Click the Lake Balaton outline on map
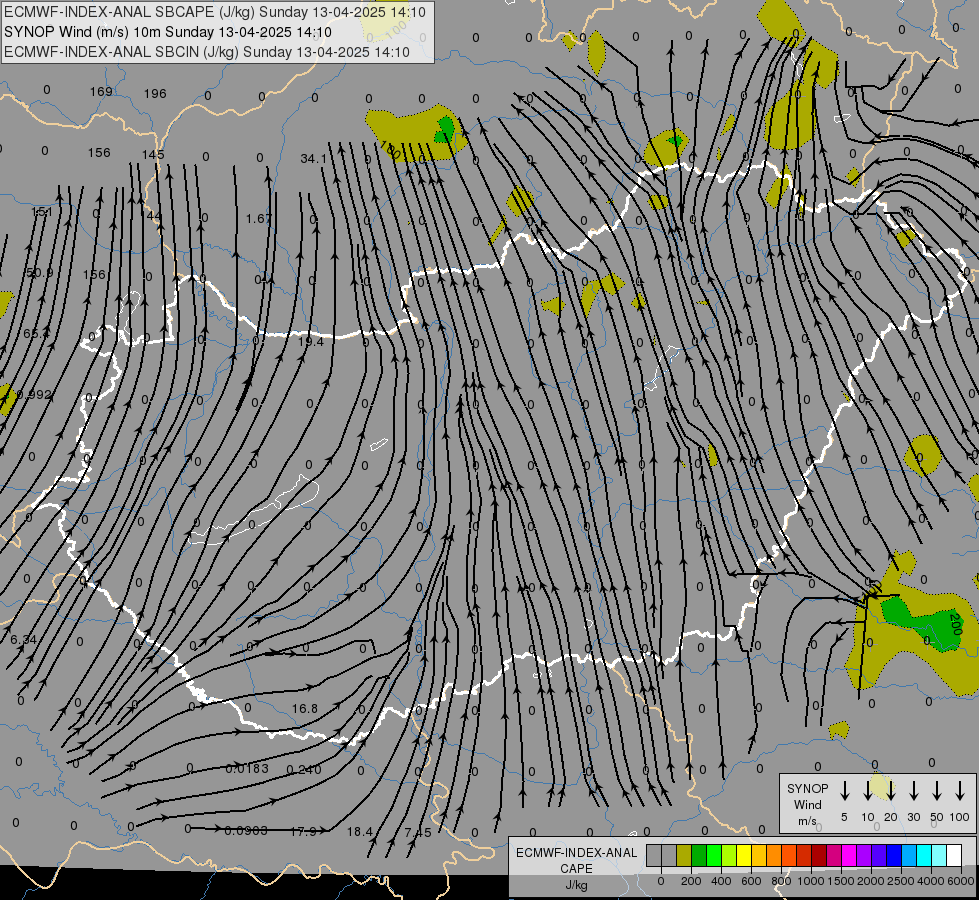The image size is (979, 900). pyautogui.click(x=254, y=510)
